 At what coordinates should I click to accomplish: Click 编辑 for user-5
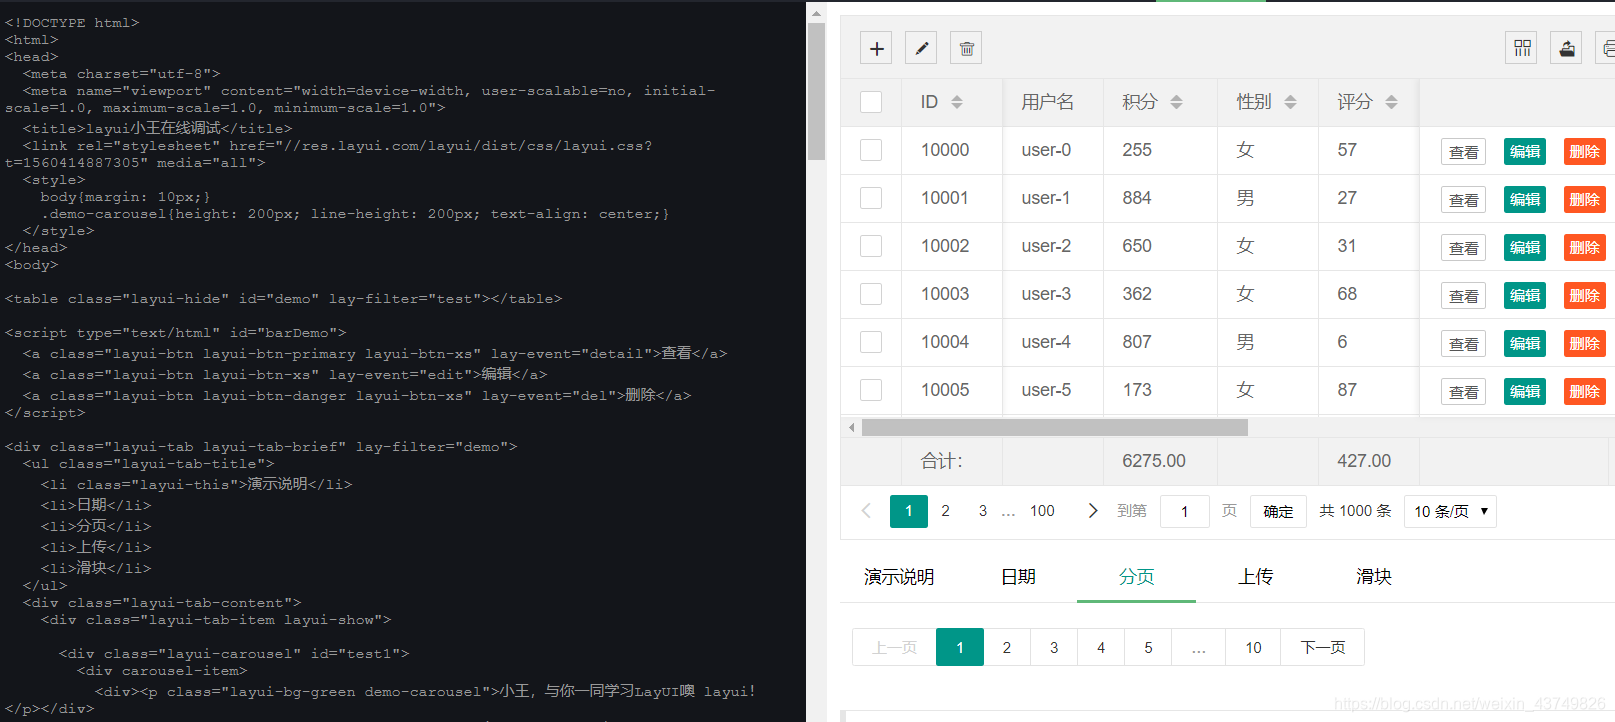click(1525, 392)
